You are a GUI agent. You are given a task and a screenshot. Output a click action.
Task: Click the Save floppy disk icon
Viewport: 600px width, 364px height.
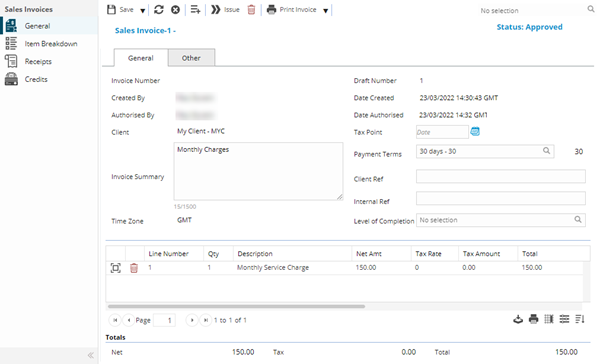[x=111, y=10]
